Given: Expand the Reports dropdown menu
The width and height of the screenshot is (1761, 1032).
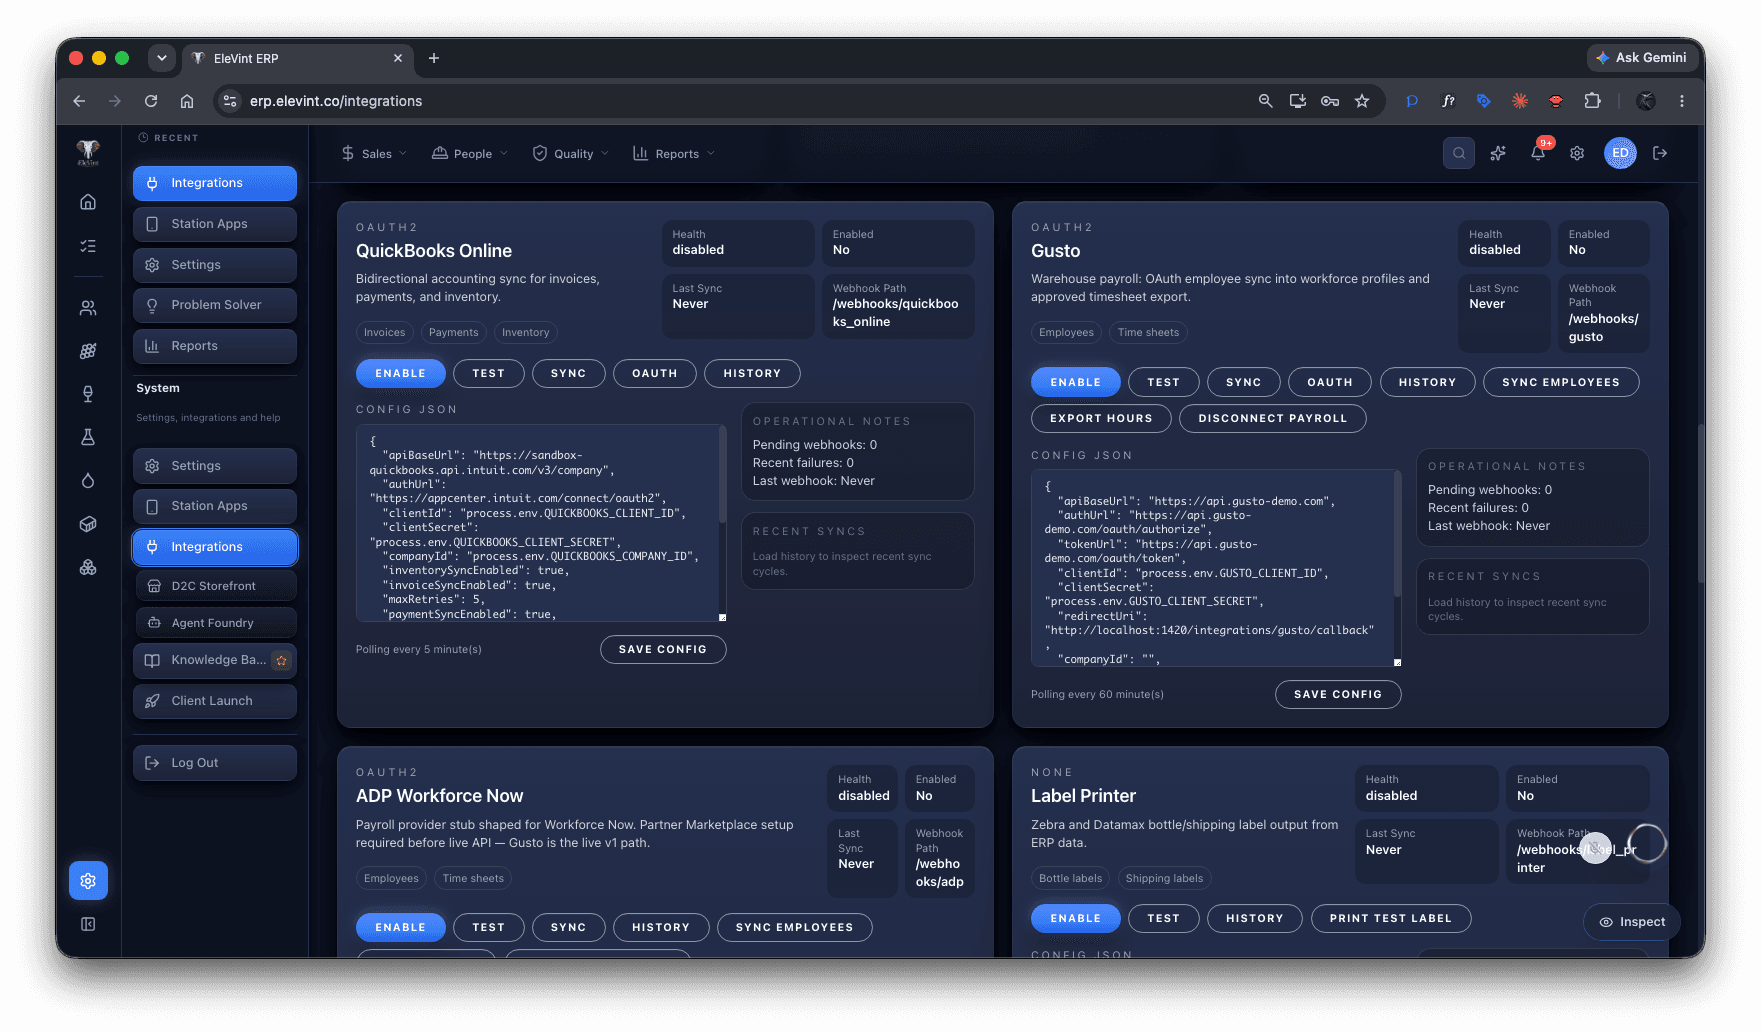Looking at the screenshot, I should coord(674,153).
